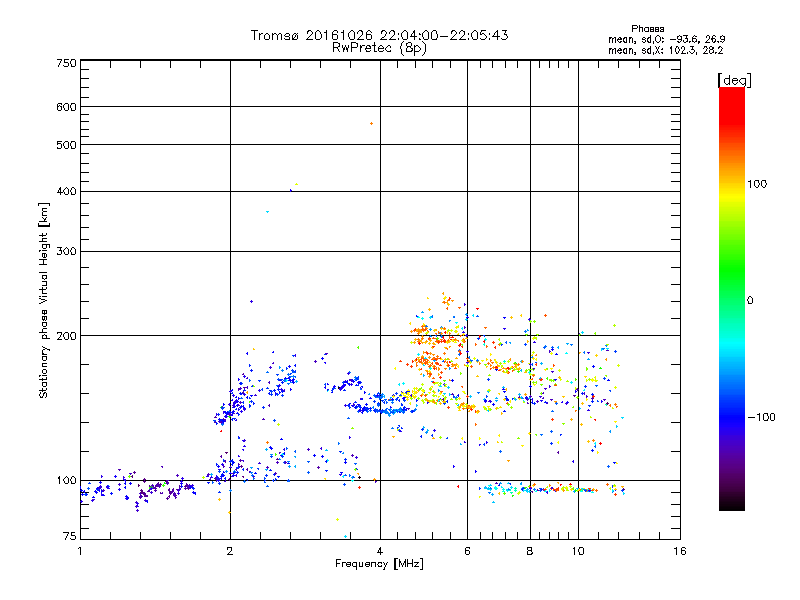Click the x-axis '8' tick label
The image size is (800, 600).
pyautogui.click(x=530, y=551)
